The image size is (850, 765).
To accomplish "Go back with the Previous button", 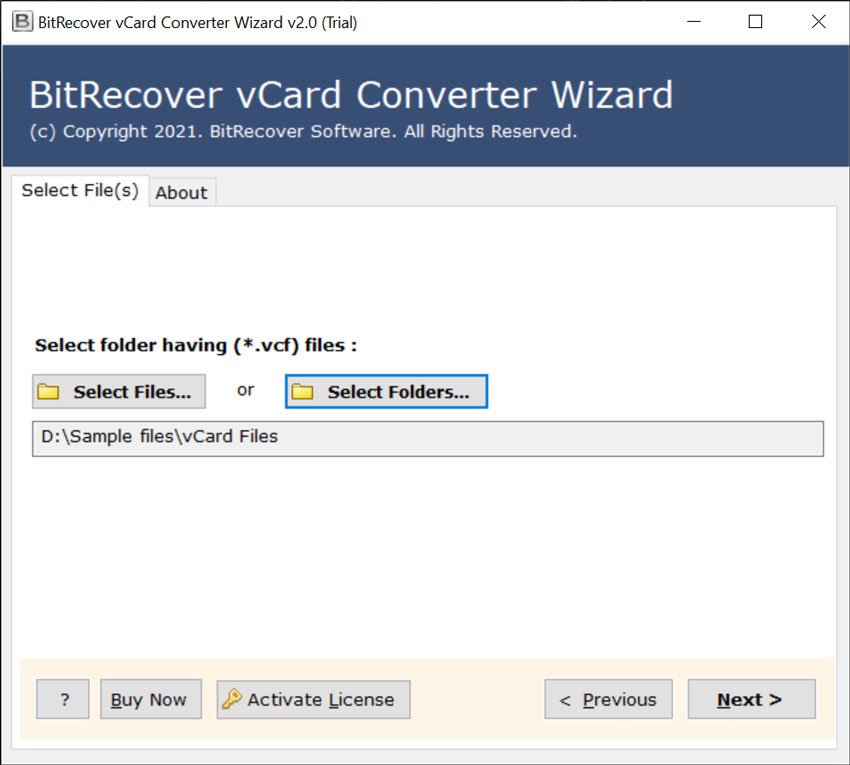I will (608, 699).
